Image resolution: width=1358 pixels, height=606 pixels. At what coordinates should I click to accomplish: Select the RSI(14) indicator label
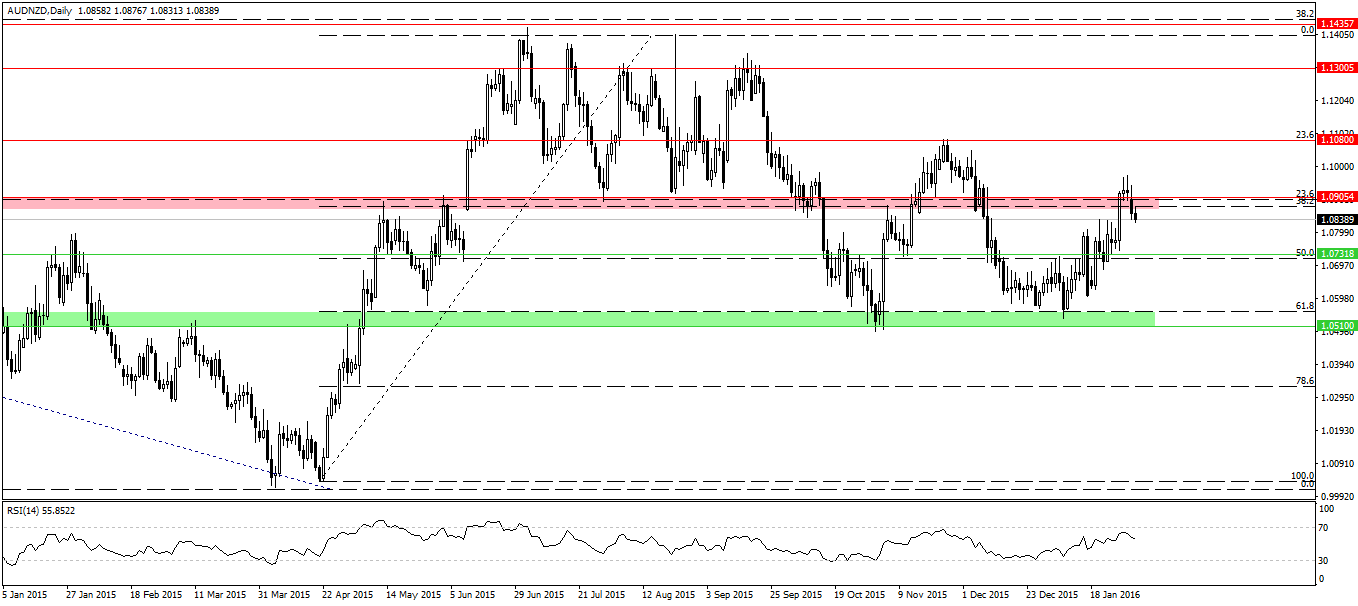click(40, 510)
